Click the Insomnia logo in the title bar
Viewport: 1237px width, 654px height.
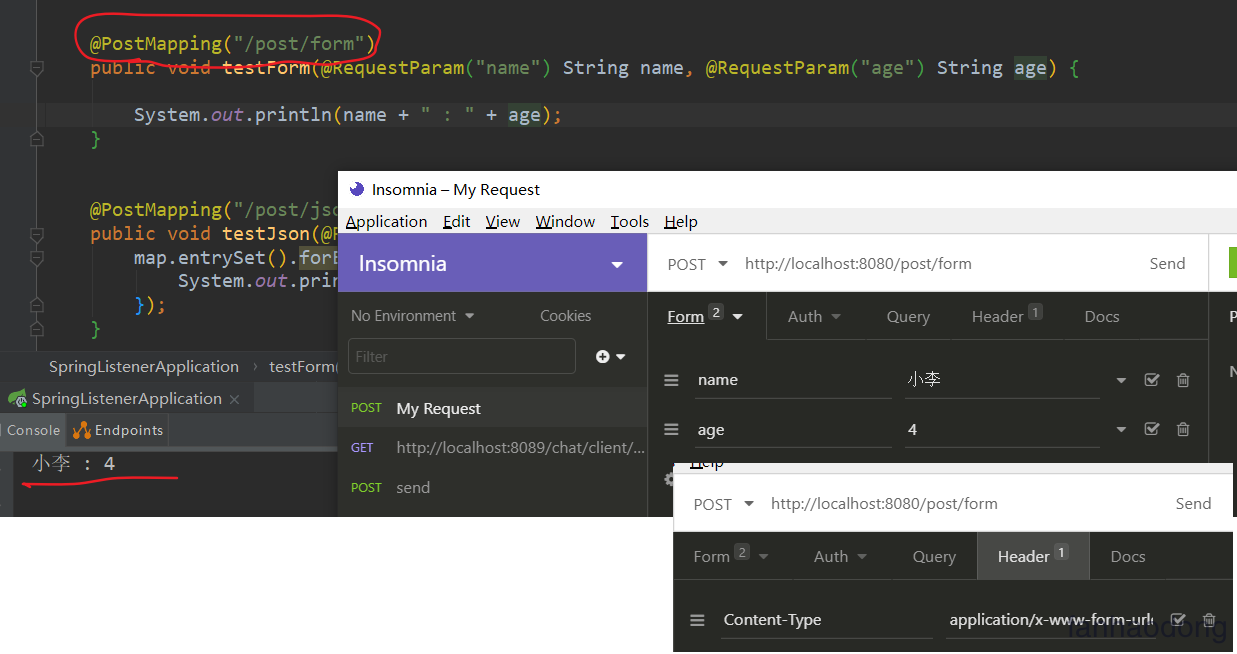357,189
